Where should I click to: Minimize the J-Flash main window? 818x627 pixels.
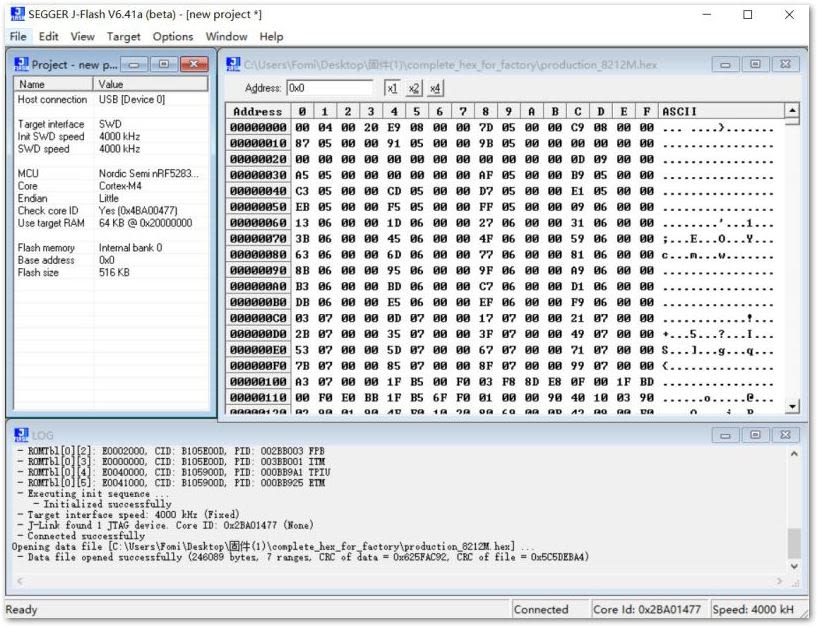pyautogui.click(x=707, y=14)
